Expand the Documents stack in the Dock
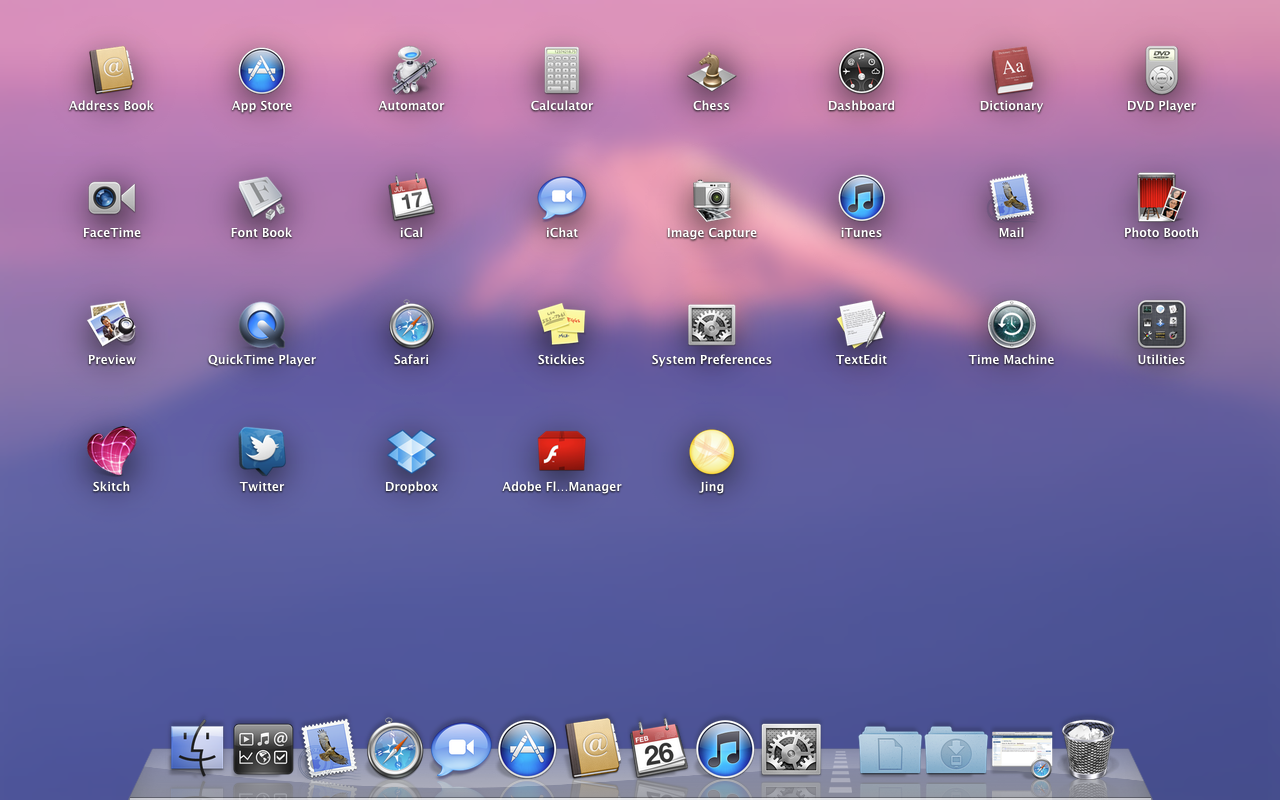The width and height of the screenshot is (1280, 800). click(890, 749)
